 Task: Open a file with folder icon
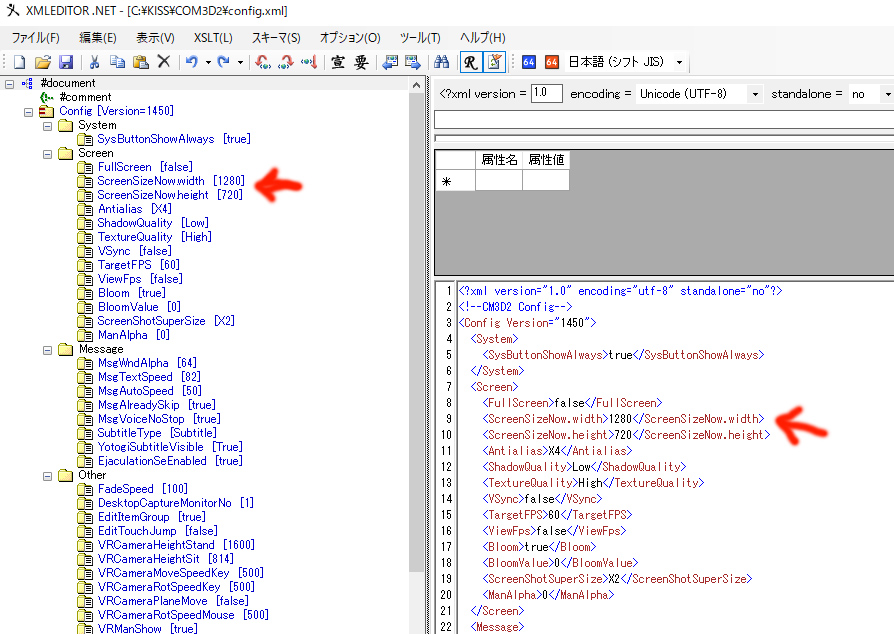[43, 62]
